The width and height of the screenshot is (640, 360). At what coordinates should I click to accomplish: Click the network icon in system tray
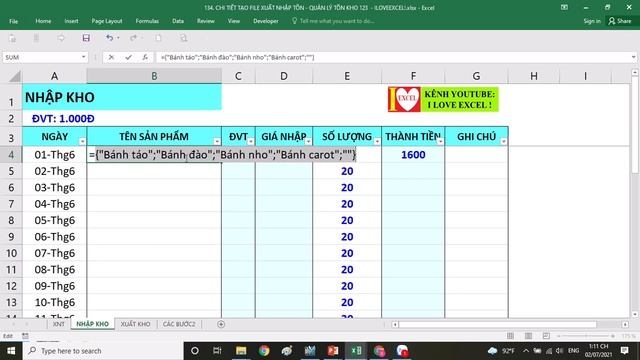click(549, 351)
